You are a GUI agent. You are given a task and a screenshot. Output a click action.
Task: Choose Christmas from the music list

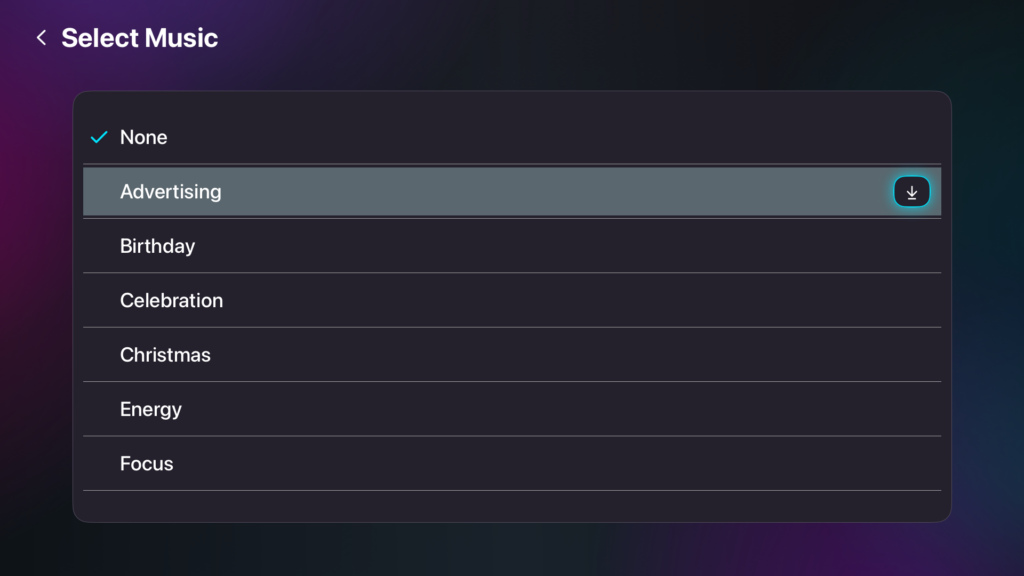[511, 355]
